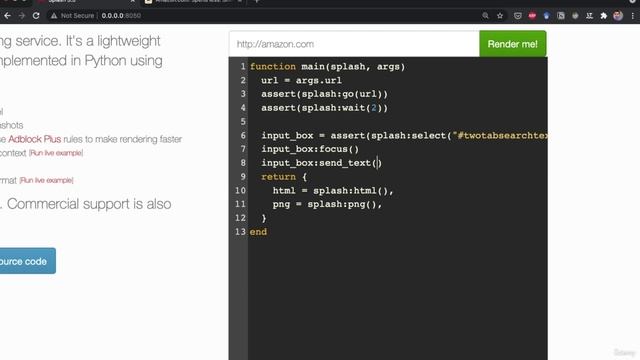Open the Pocket extension icon
This screenshot has height=360, width=640.
coord(518,16)
